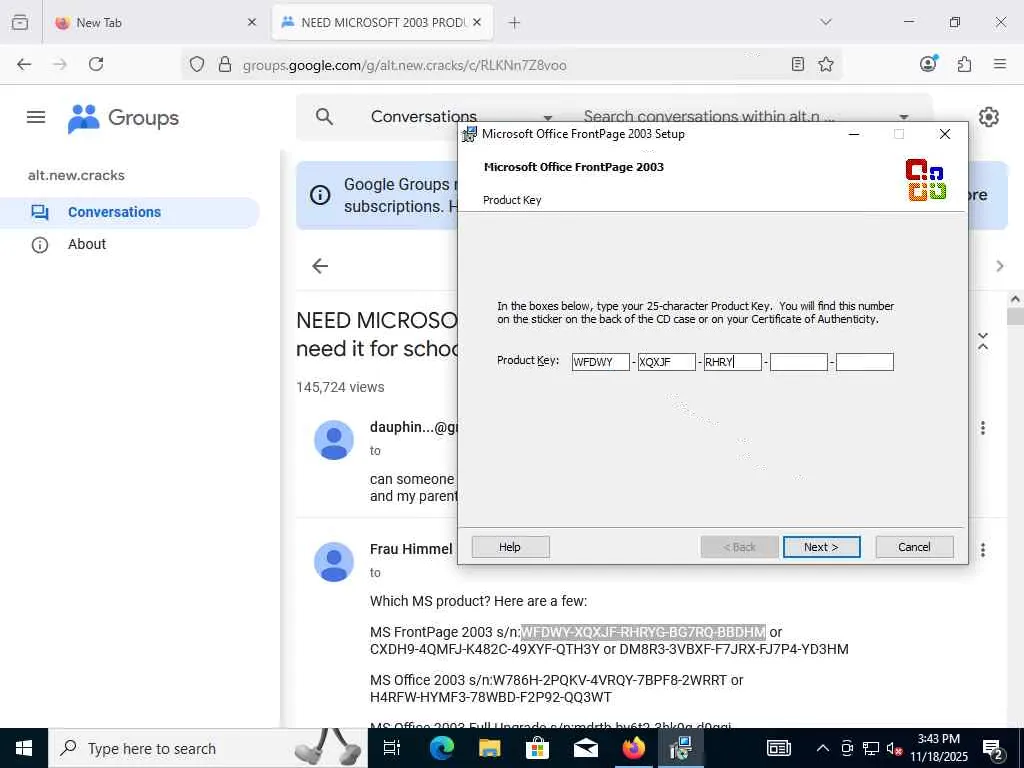Expand advanced search options arrow
Image resolution: width=1024 pixels, height=768 pixels.
coord(904,118)
